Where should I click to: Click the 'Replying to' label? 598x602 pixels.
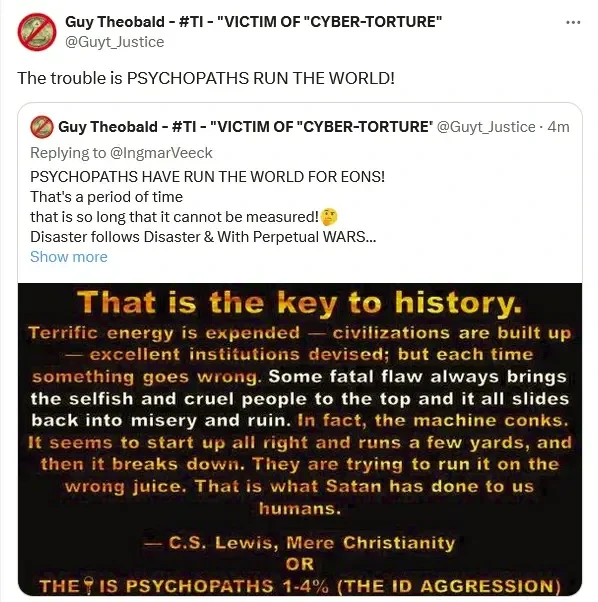(x=68, y=153)
